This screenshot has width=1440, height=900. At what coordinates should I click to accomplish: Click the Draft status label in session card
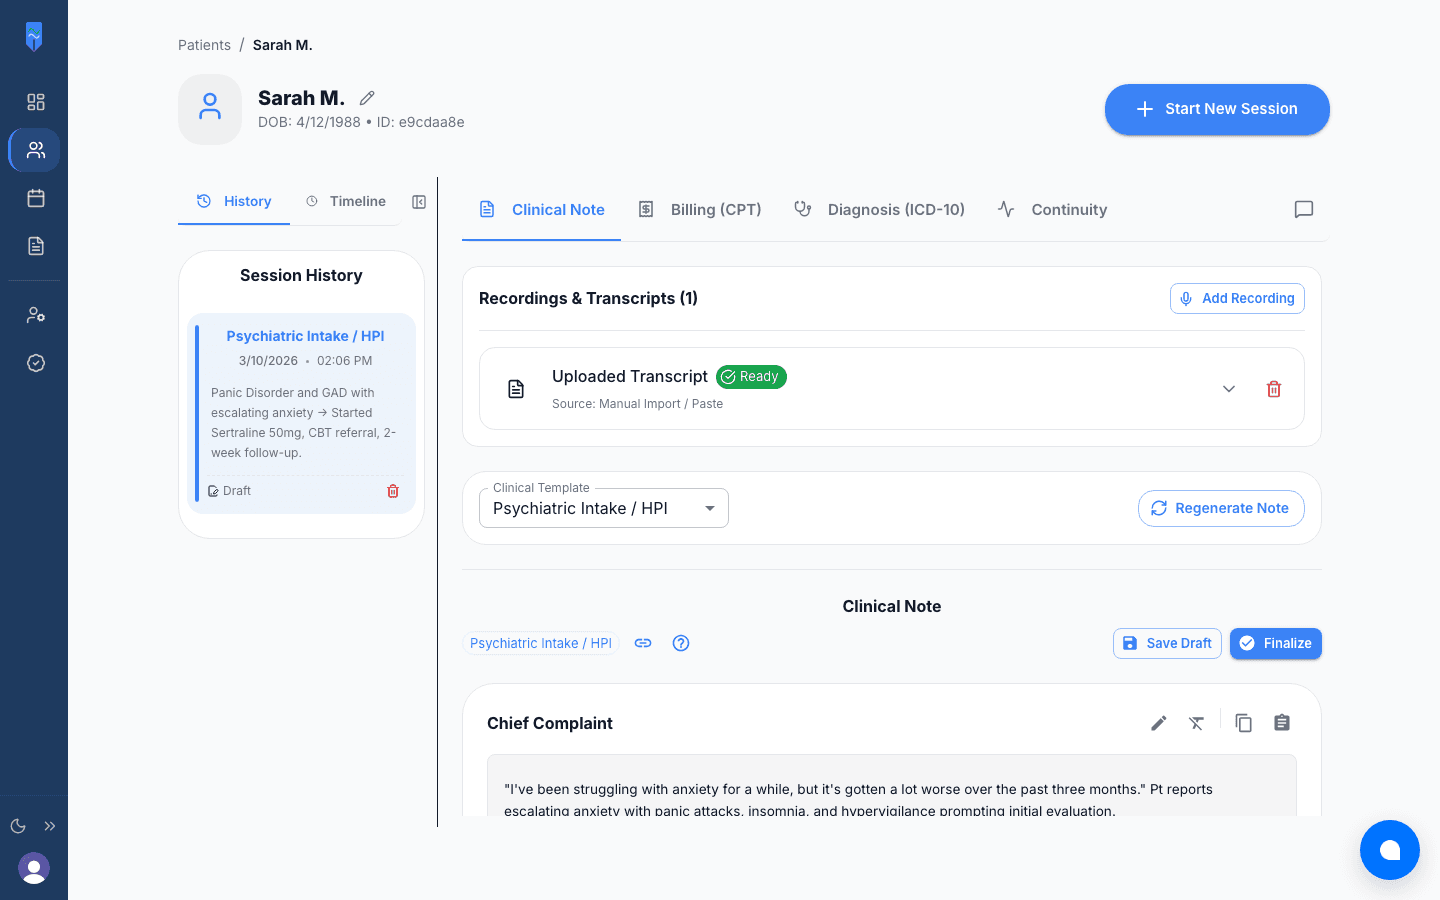229,491
